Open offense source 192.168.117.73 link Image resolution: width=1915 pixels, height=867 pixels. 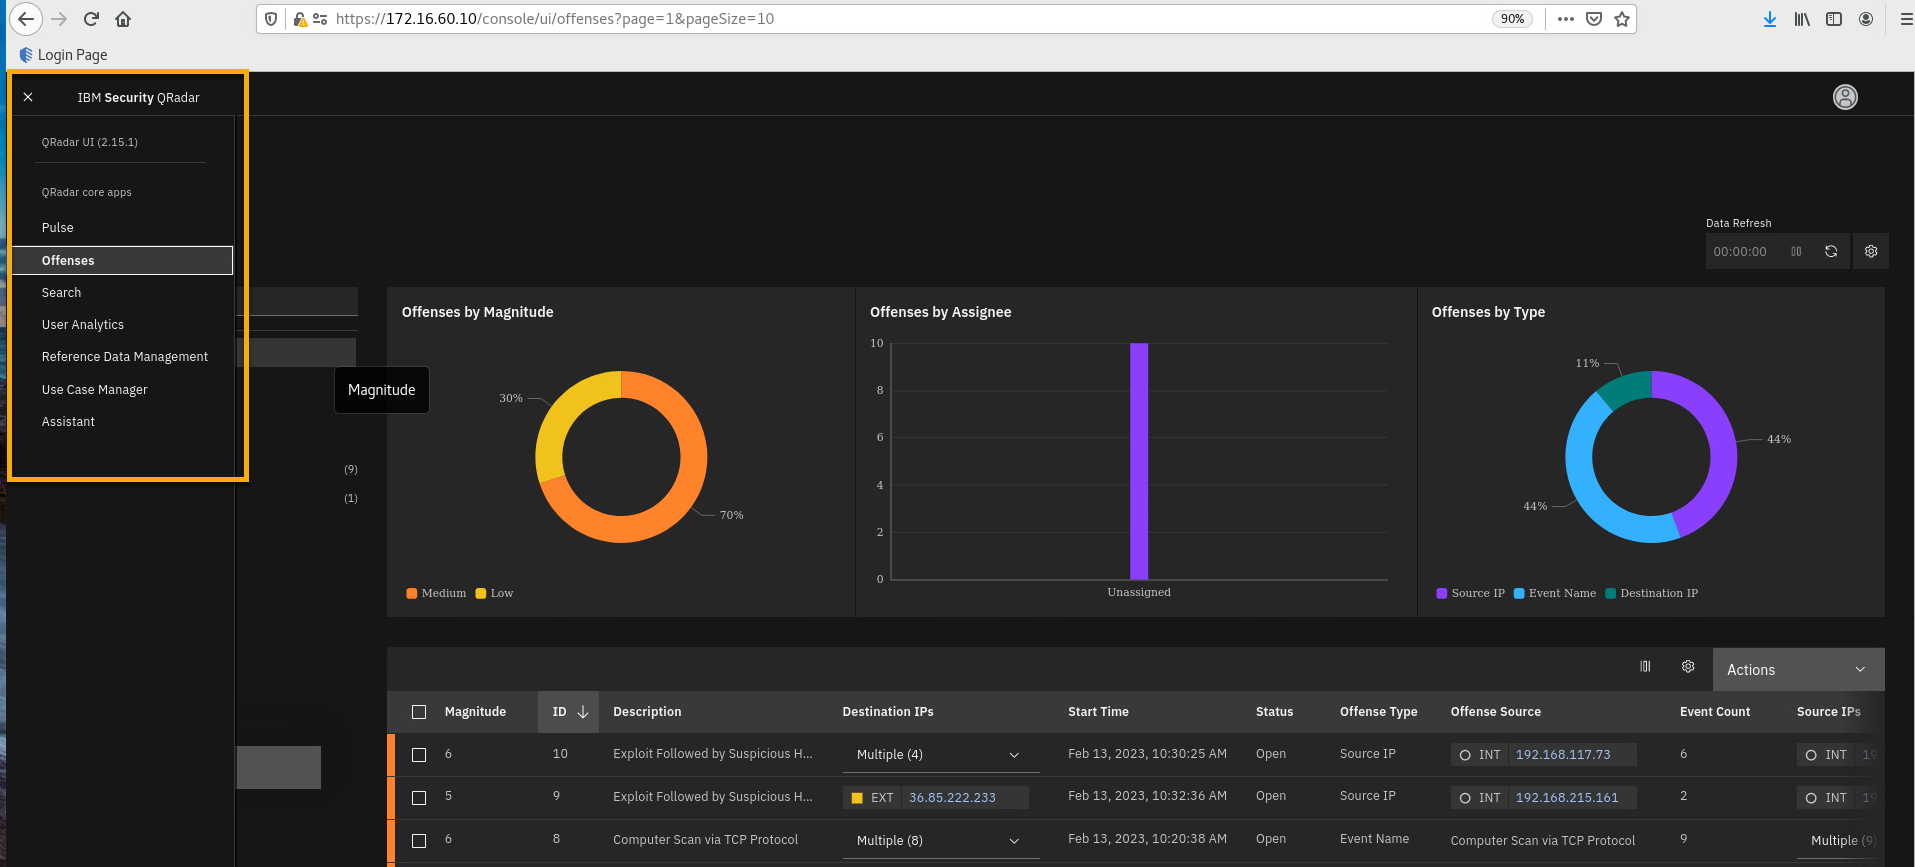coord(1563,755)
